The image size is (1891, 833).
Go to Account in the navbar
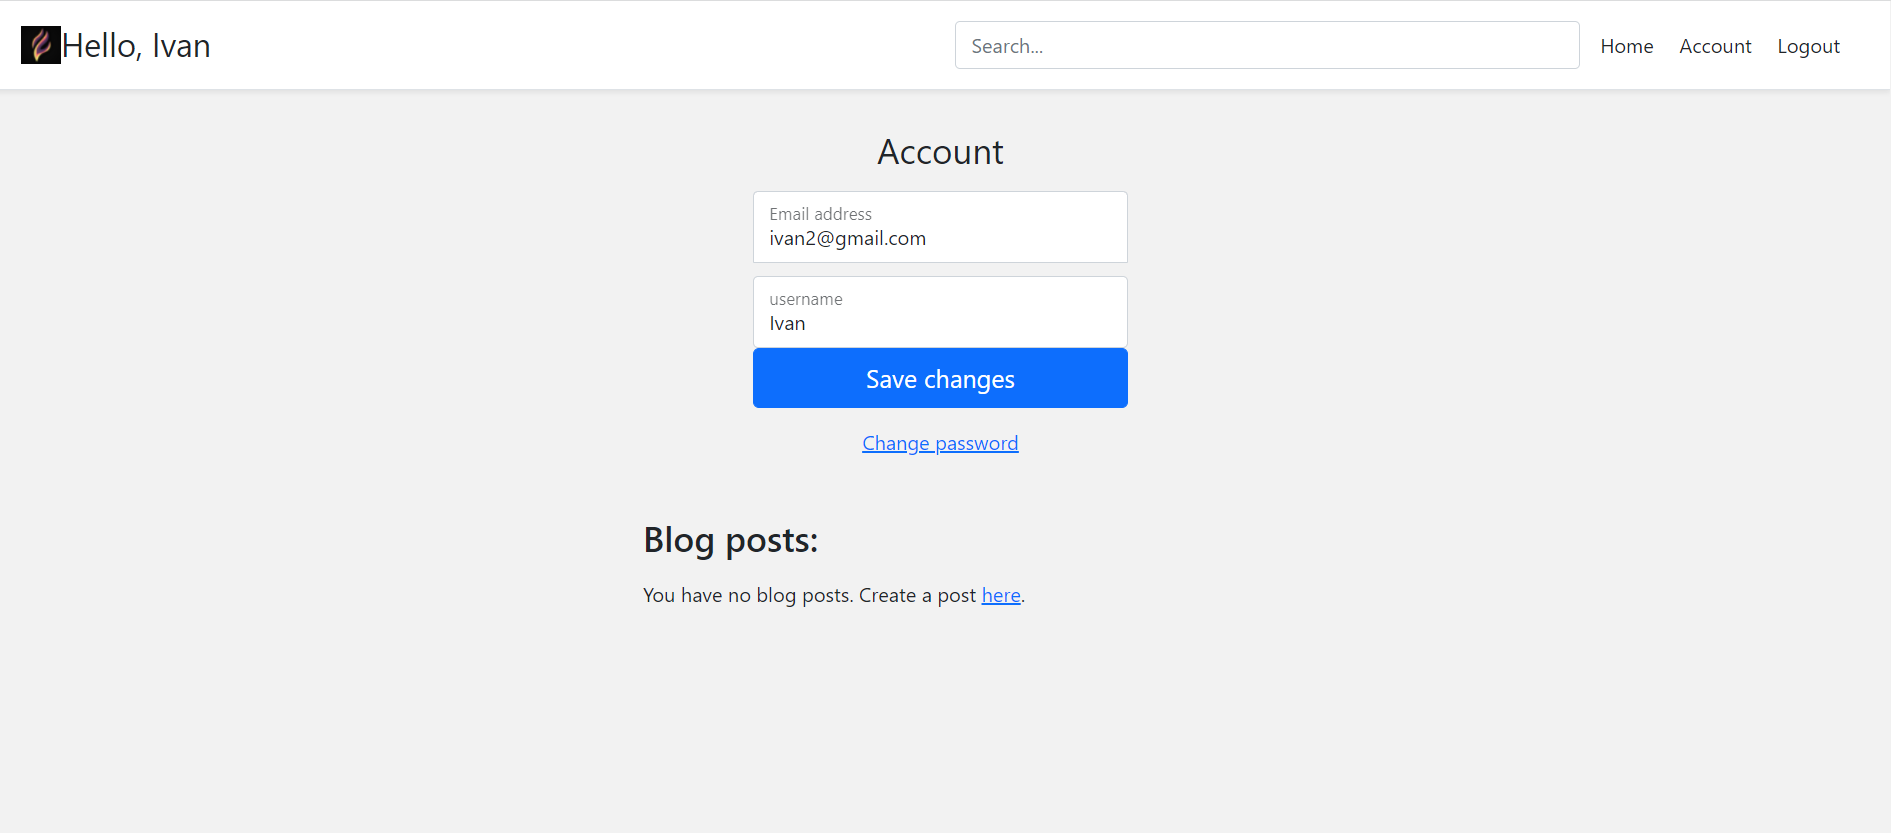(x=1715, y=46)
